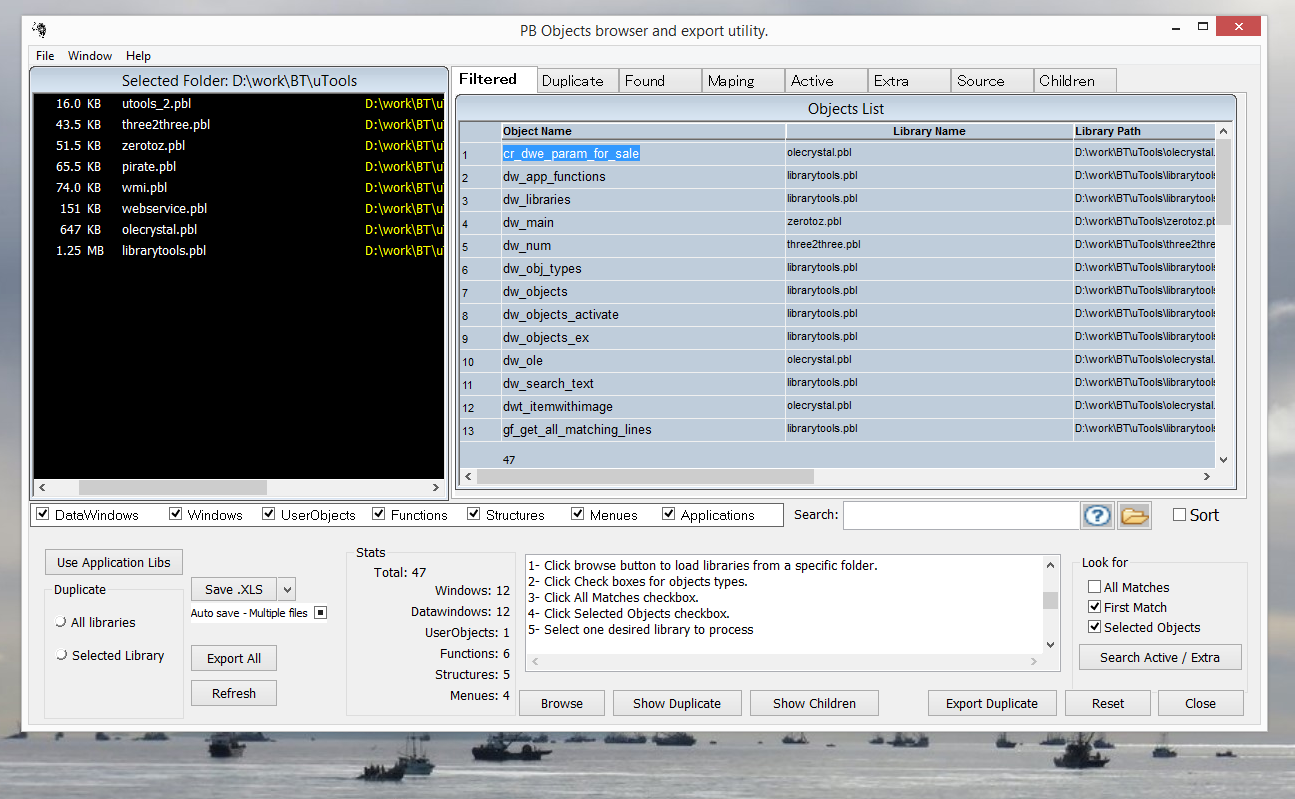Image resolution: width=1295 pixels, height=799 pixels.
Task: Click the Browse button
Action: click(562, 703)
